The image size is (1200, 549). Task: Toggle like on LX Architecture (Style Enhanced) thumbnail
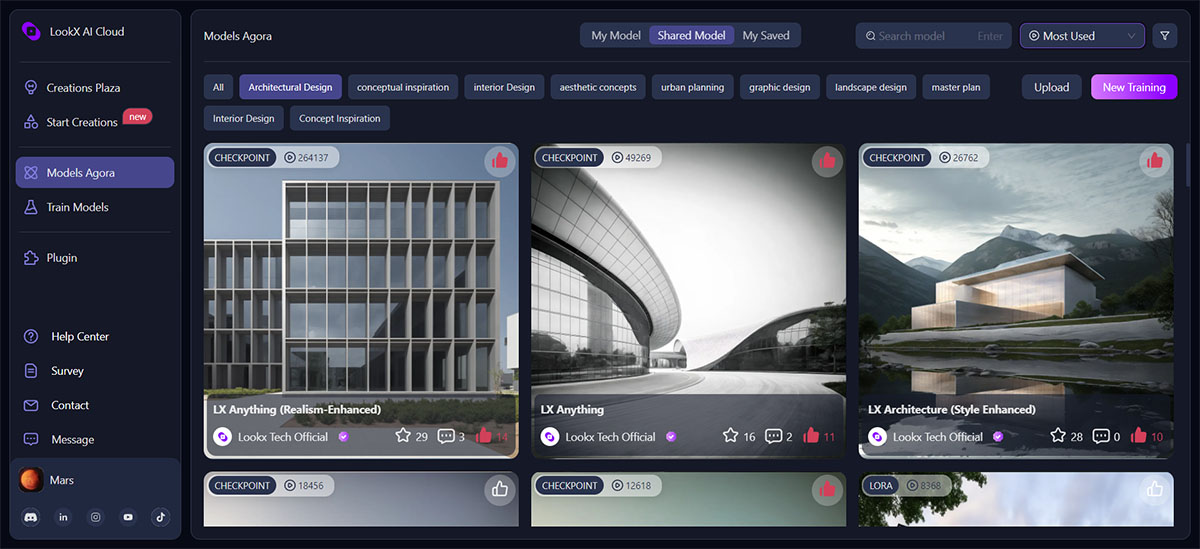1155,160
